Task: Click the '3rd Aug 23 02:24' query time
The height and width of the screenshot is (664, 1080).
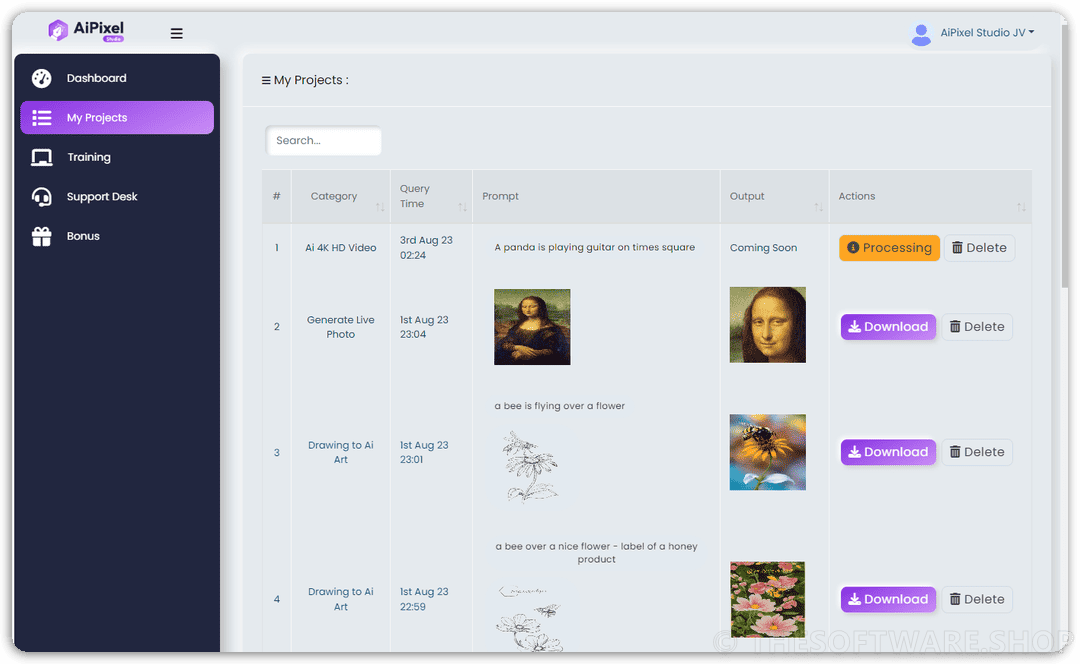Action: click(426, 248)
